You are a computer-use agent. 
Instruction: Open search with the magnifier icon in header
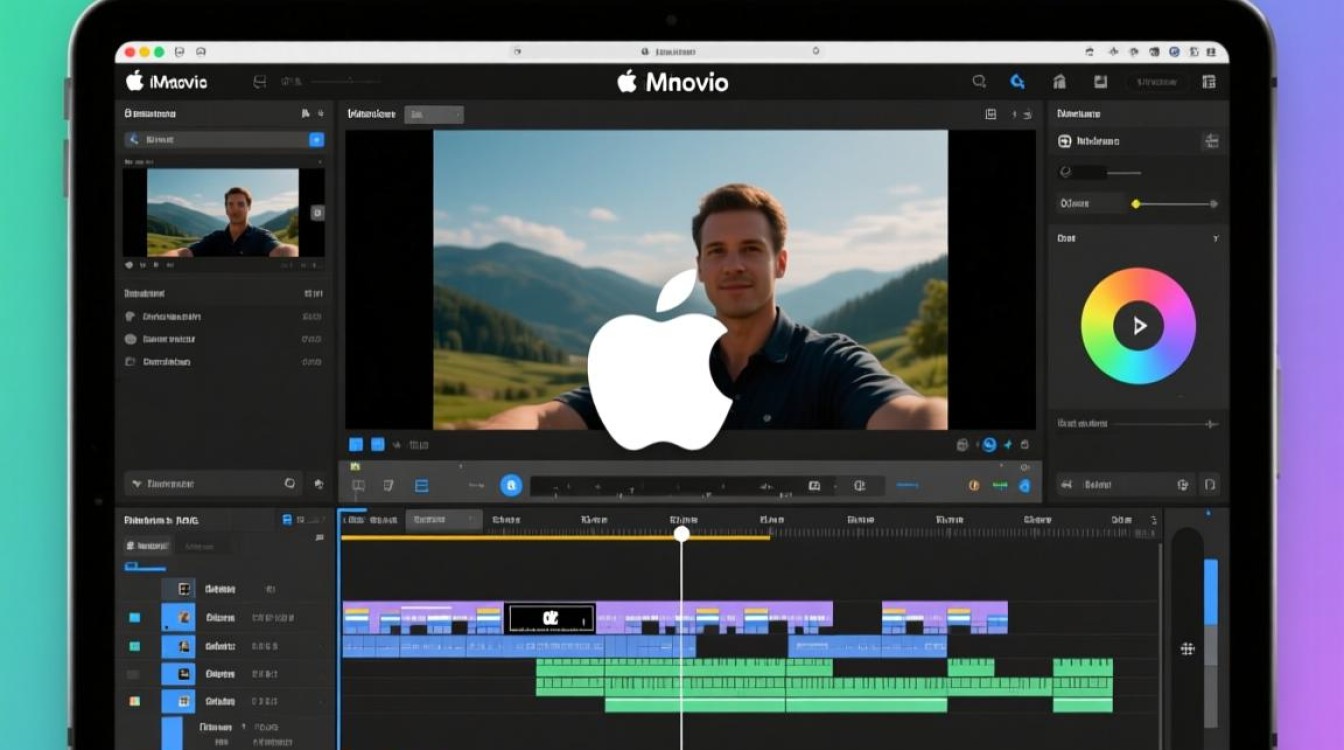[x=980, y=82]
